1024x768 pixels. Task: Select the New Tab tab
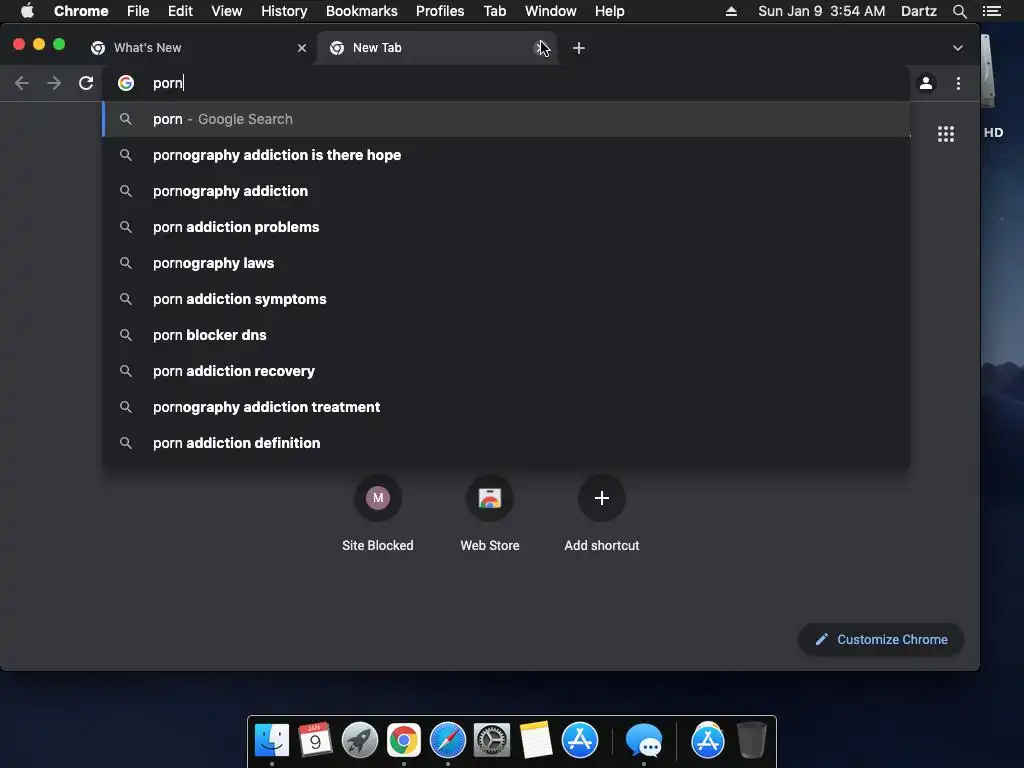click(436, 48)
